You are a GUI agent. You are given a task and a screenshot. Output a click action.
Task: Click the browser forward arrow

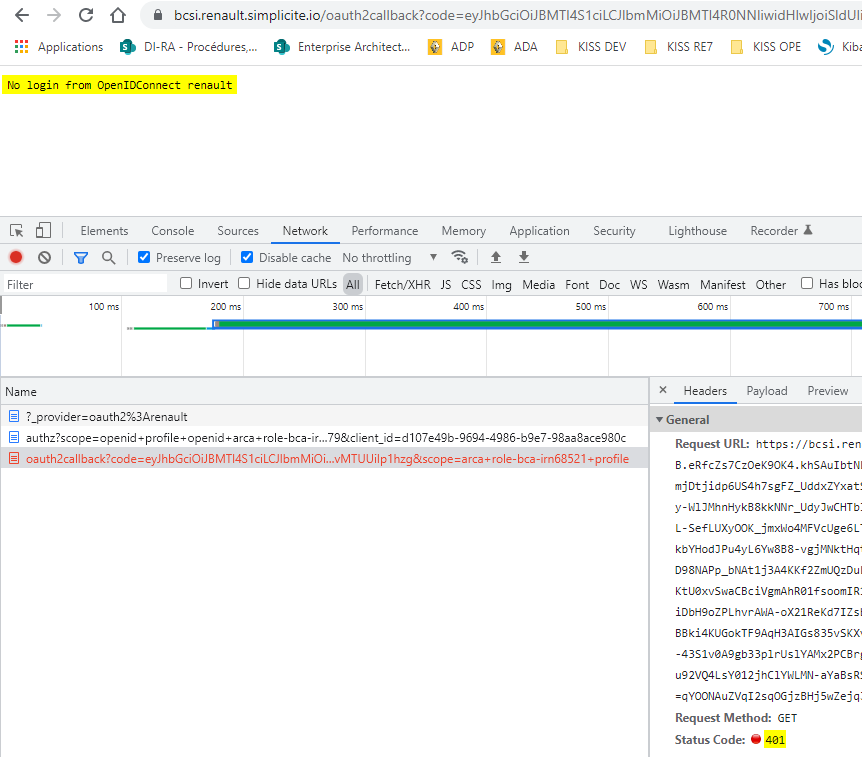(54, 15)
